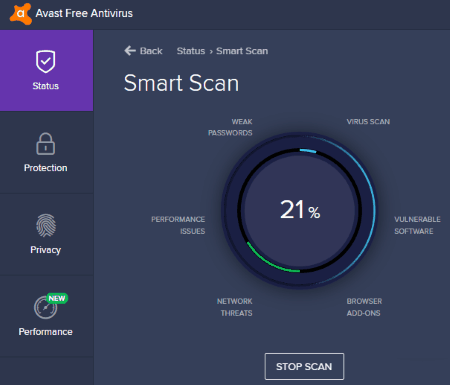Open the Performance gauge icon

[46, 307]
